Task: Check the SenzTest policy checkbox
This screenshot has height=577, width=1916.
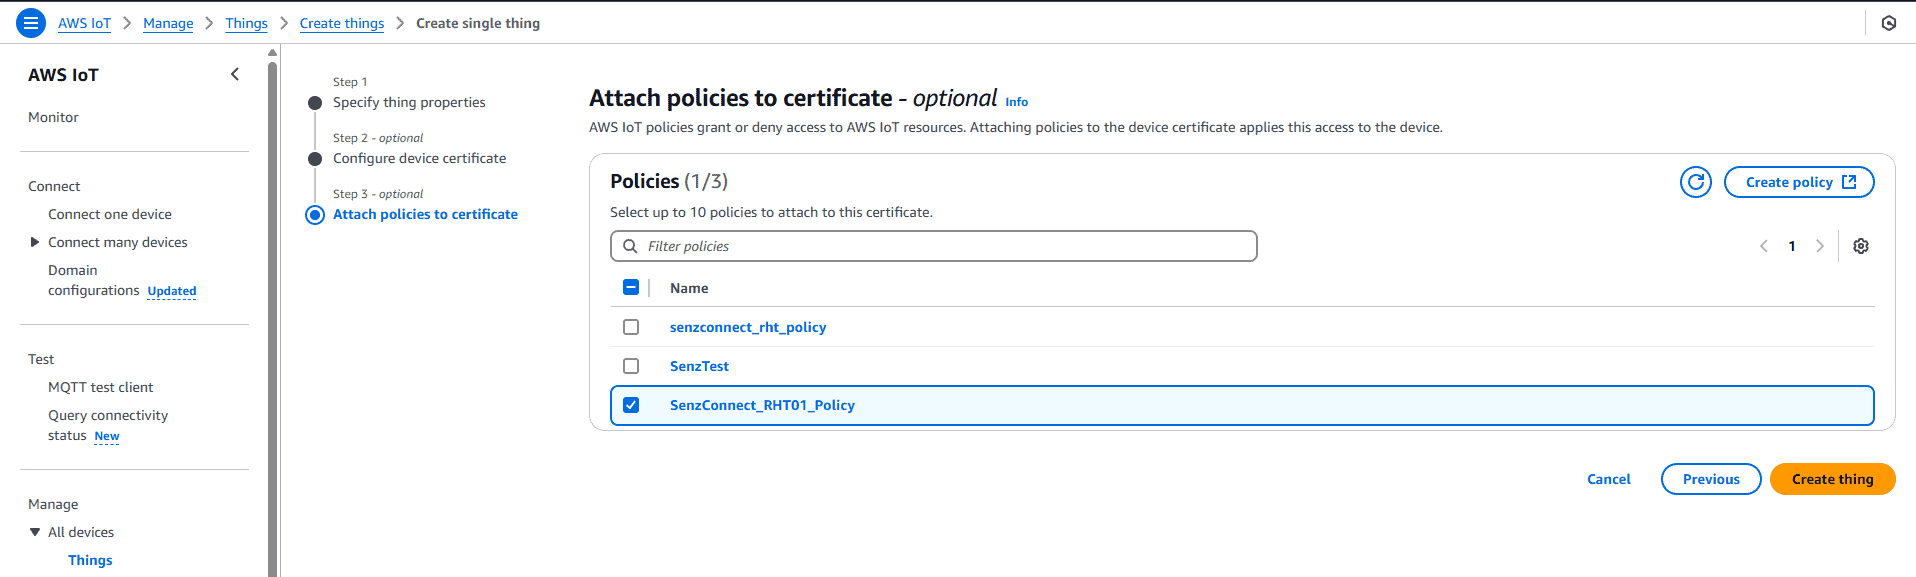Action: [x=631, y=366]
